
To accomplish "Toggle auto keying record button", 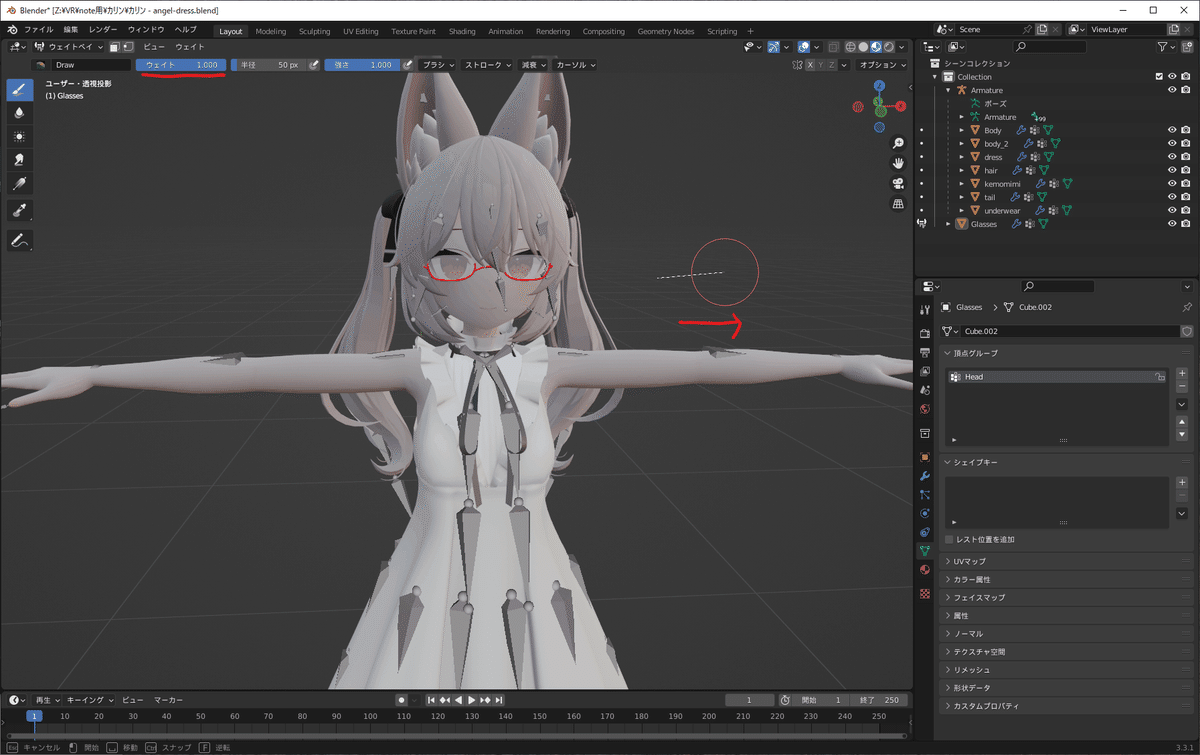I will pos(401,700).
